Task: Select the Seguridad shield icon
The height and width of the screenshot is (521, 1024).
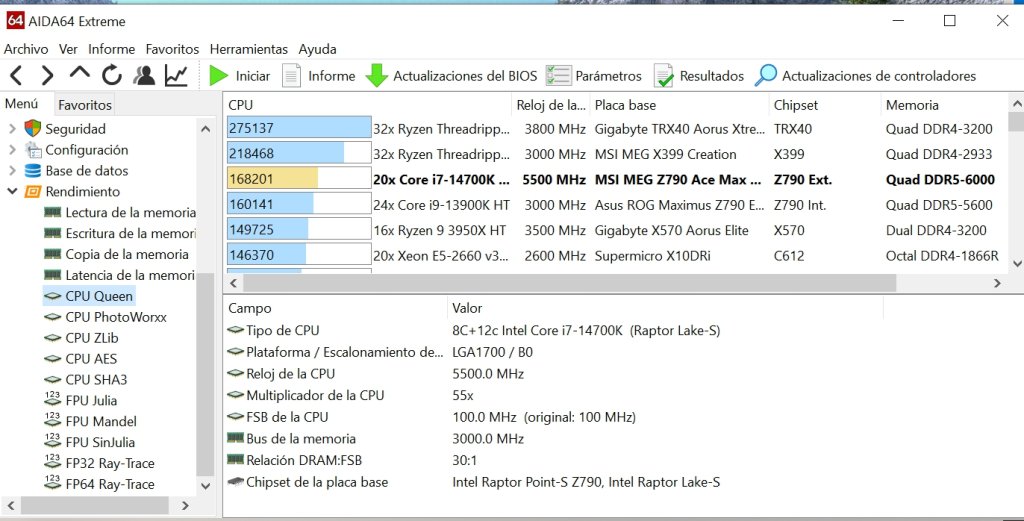Action: [33, 129]
